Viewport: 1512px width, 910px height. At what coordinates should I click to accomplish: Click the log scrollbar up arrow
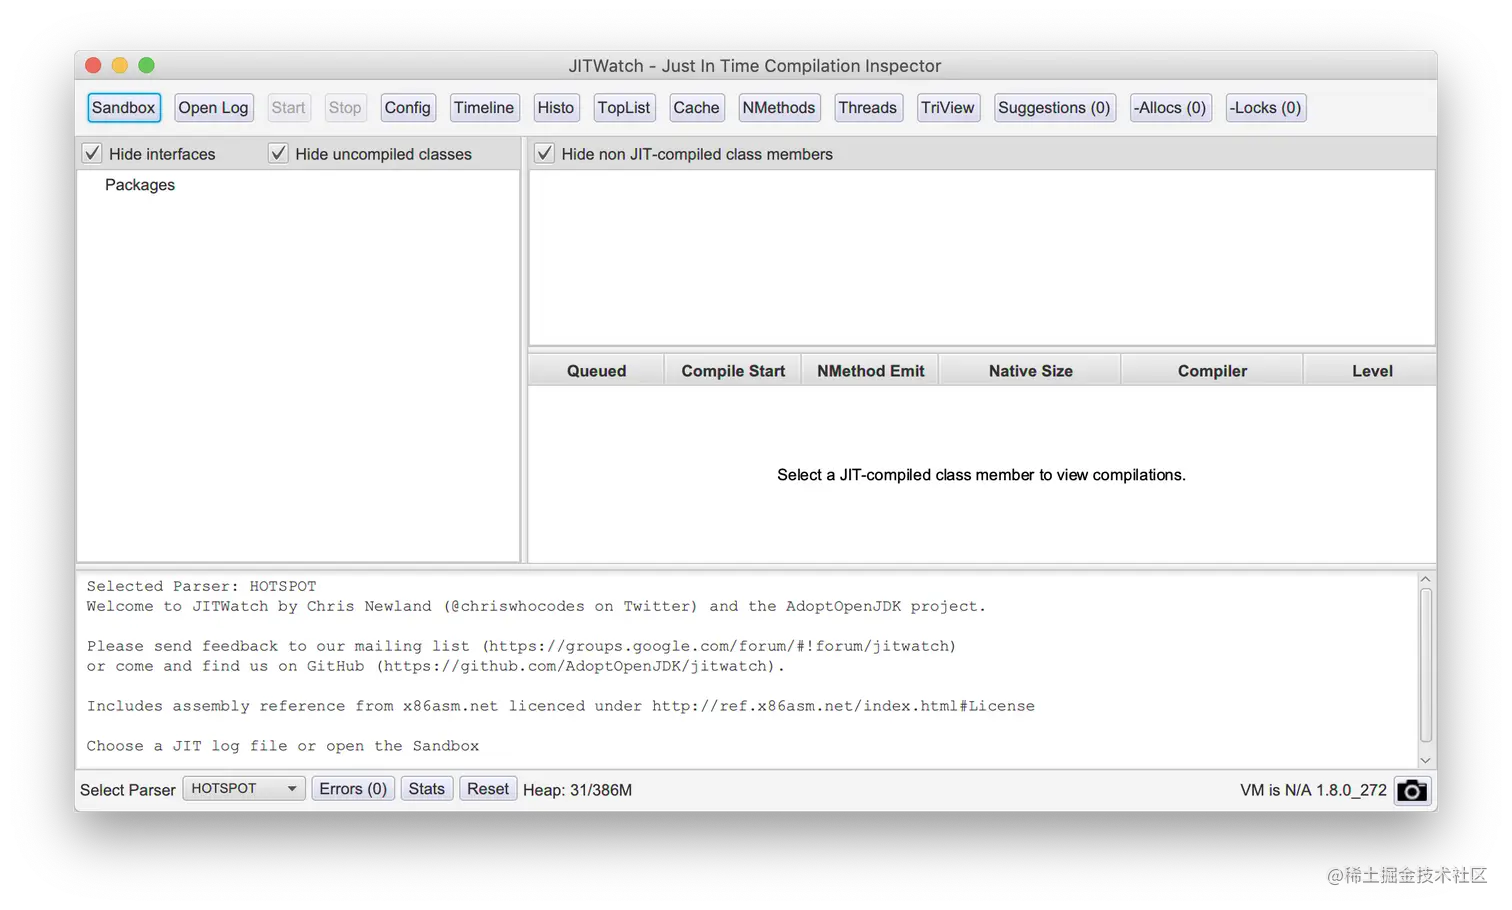coord(1426,579)
